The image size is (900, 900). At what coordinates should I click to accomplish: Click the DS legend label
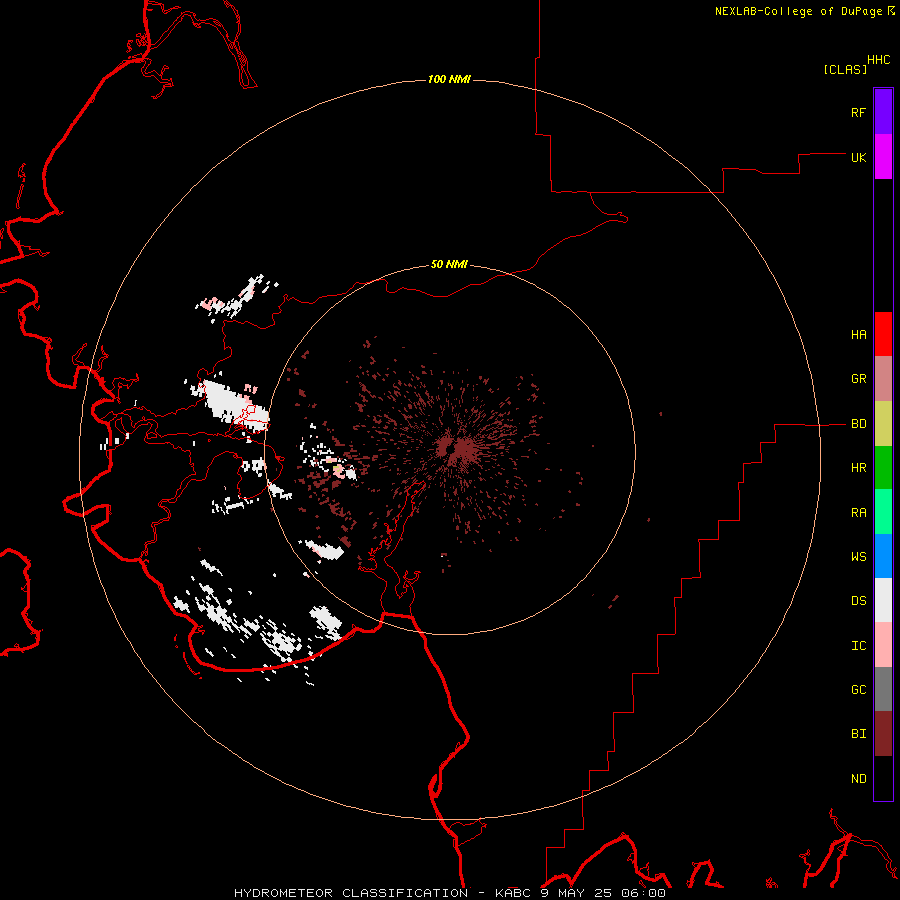(858, 601)
